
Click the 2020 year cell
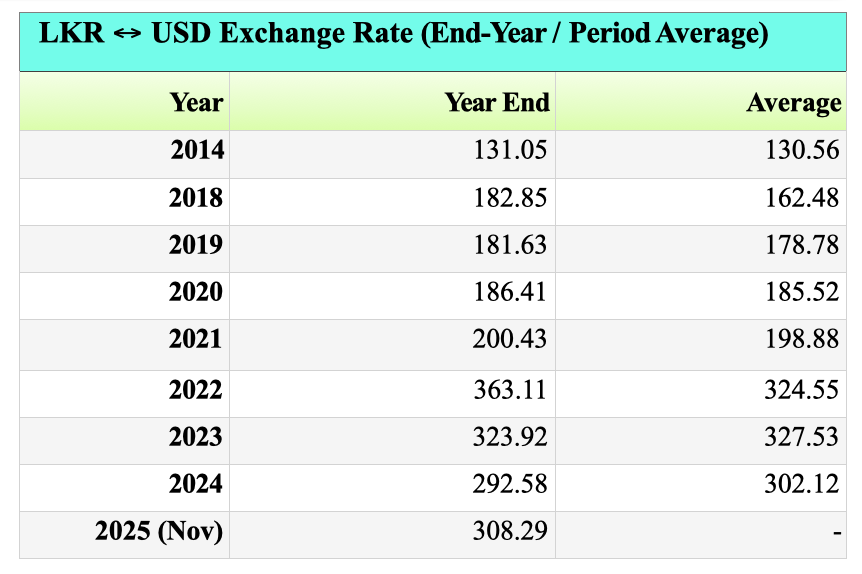[197, 292]
